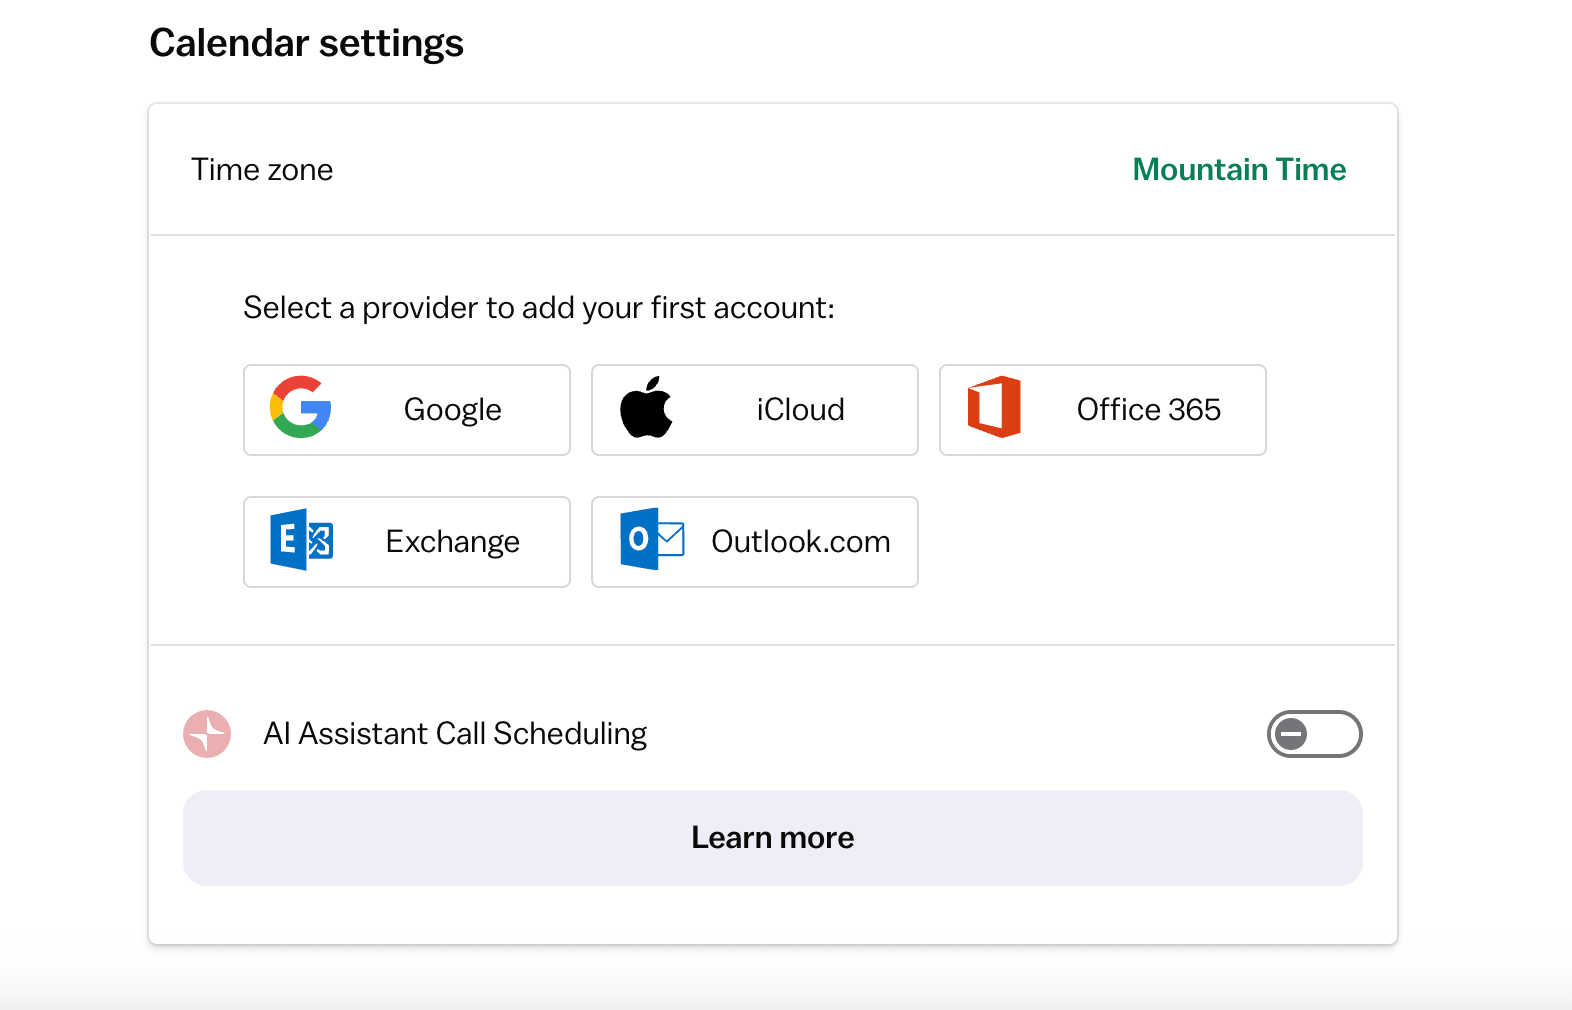Select the iCloud provider label

click(x=800, y=409)
